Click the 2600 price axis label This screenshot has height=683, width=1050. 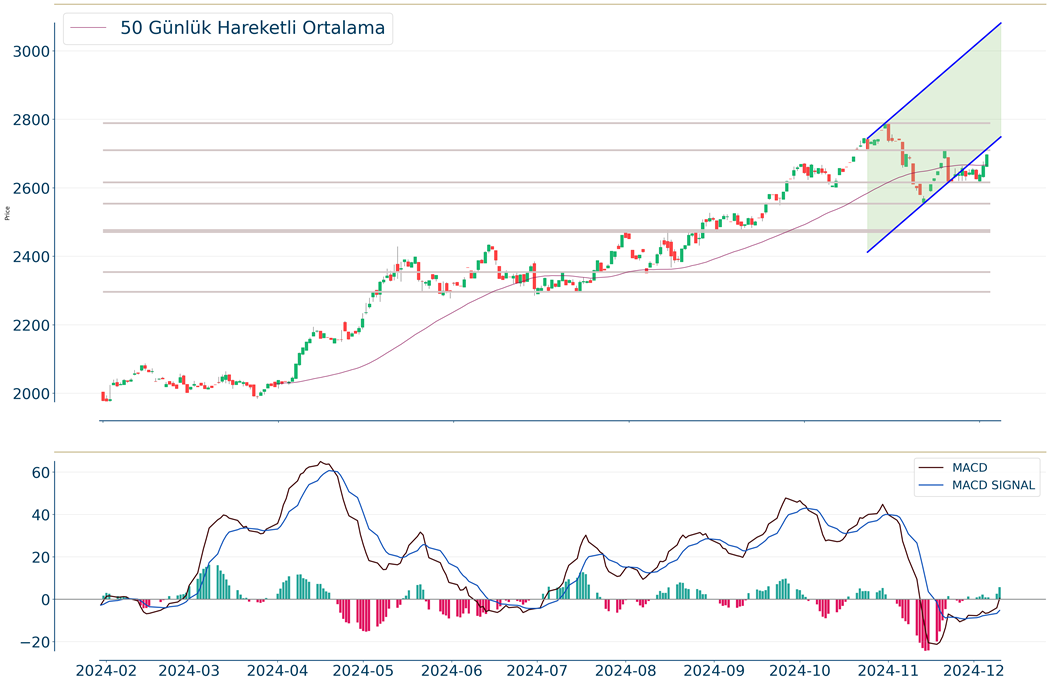(31, 189)
